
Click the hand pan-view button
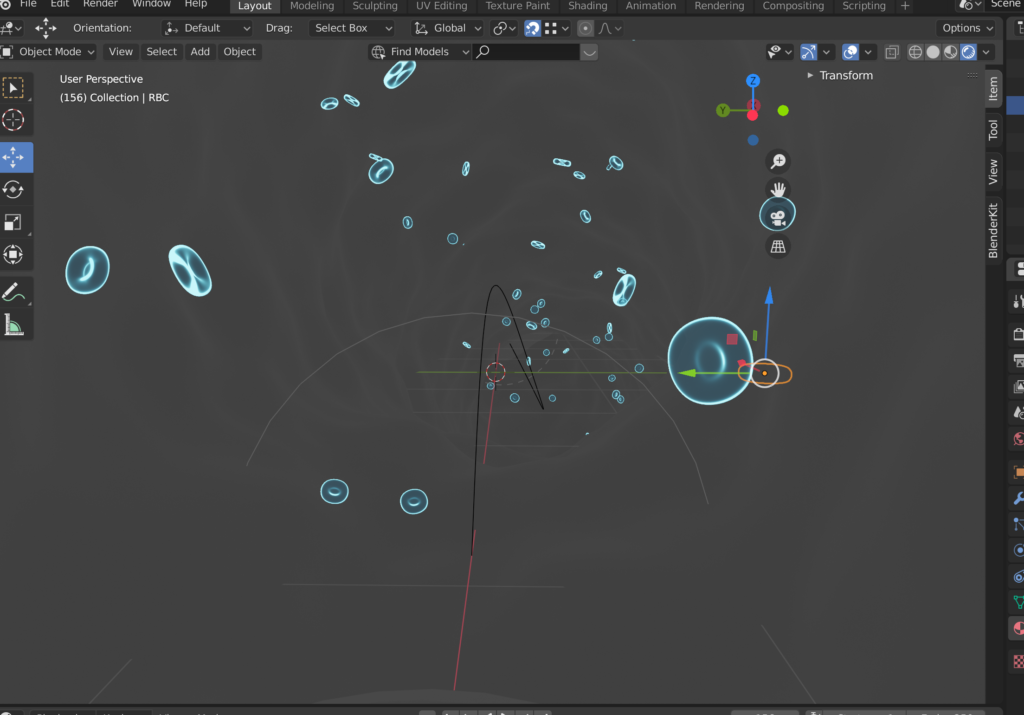tap(778, 189)
